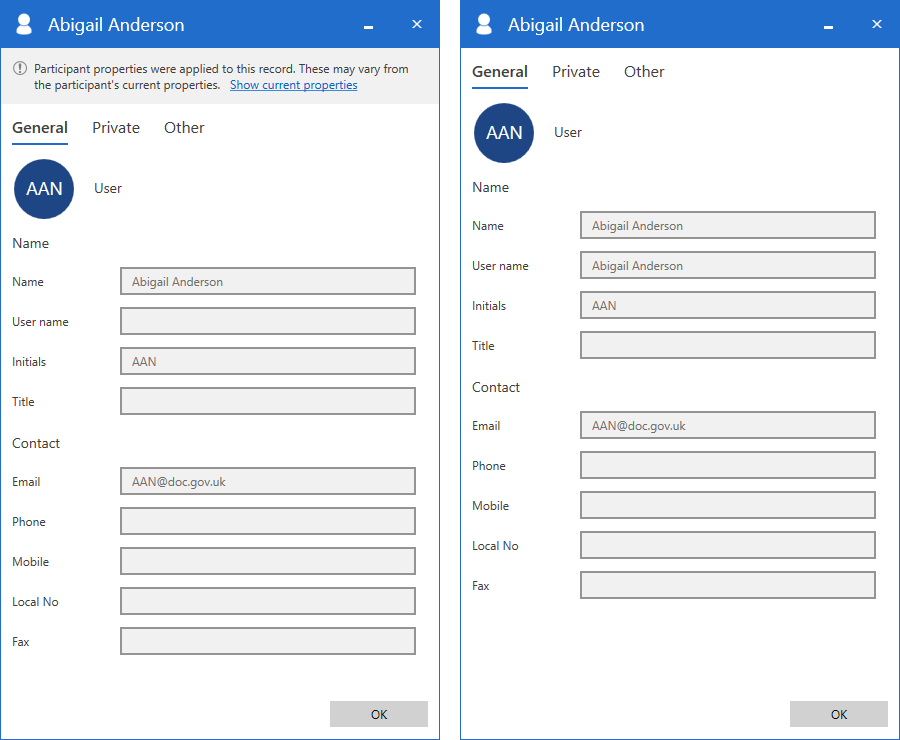Switch to the Other tab in the right dialog
Viewport: 900px width, 740px height.
[644, 72]
